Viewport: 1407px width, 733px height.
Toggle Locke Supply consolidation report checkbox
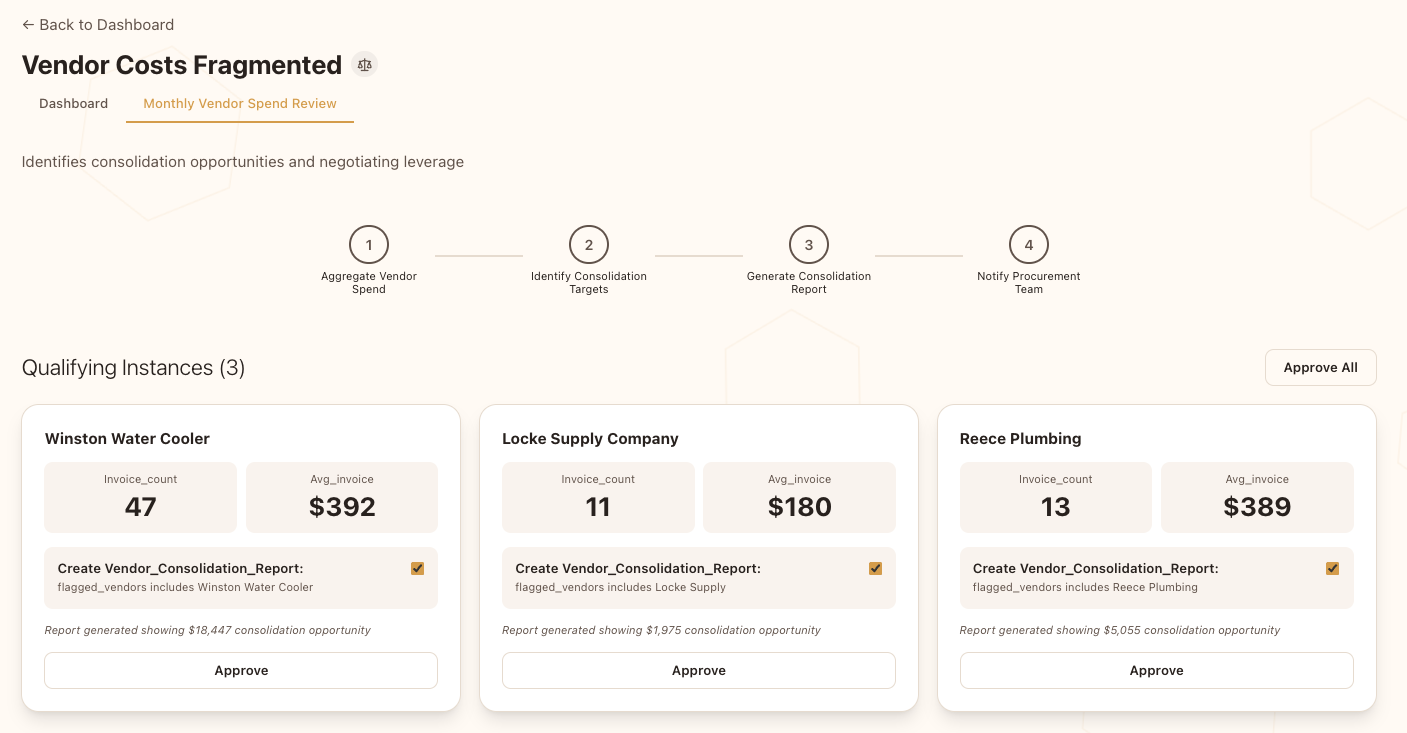[x=875, y=569]
